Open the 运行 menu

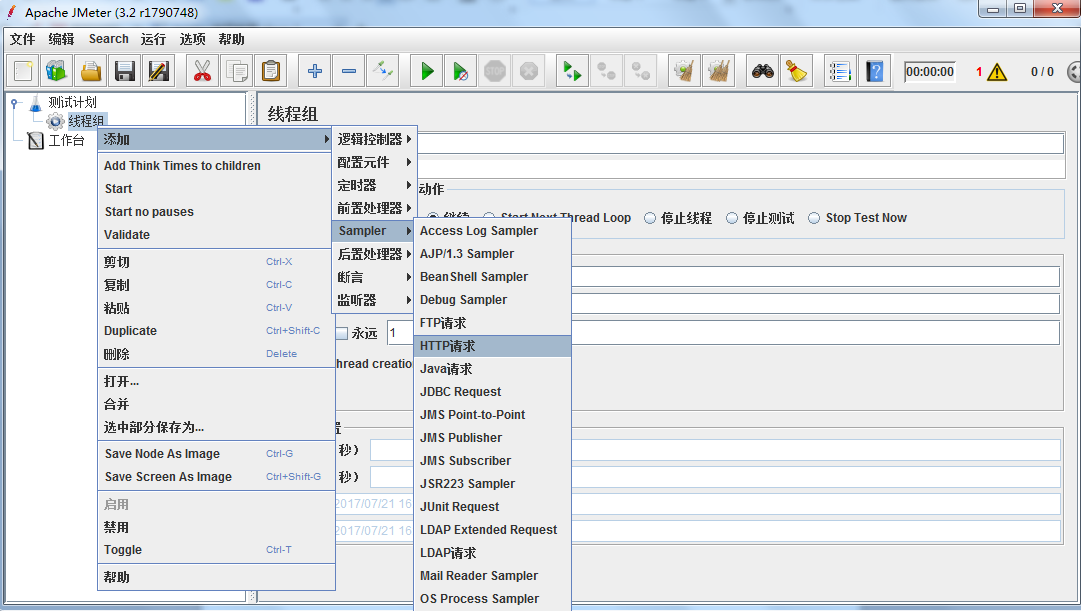pos(153,39)
